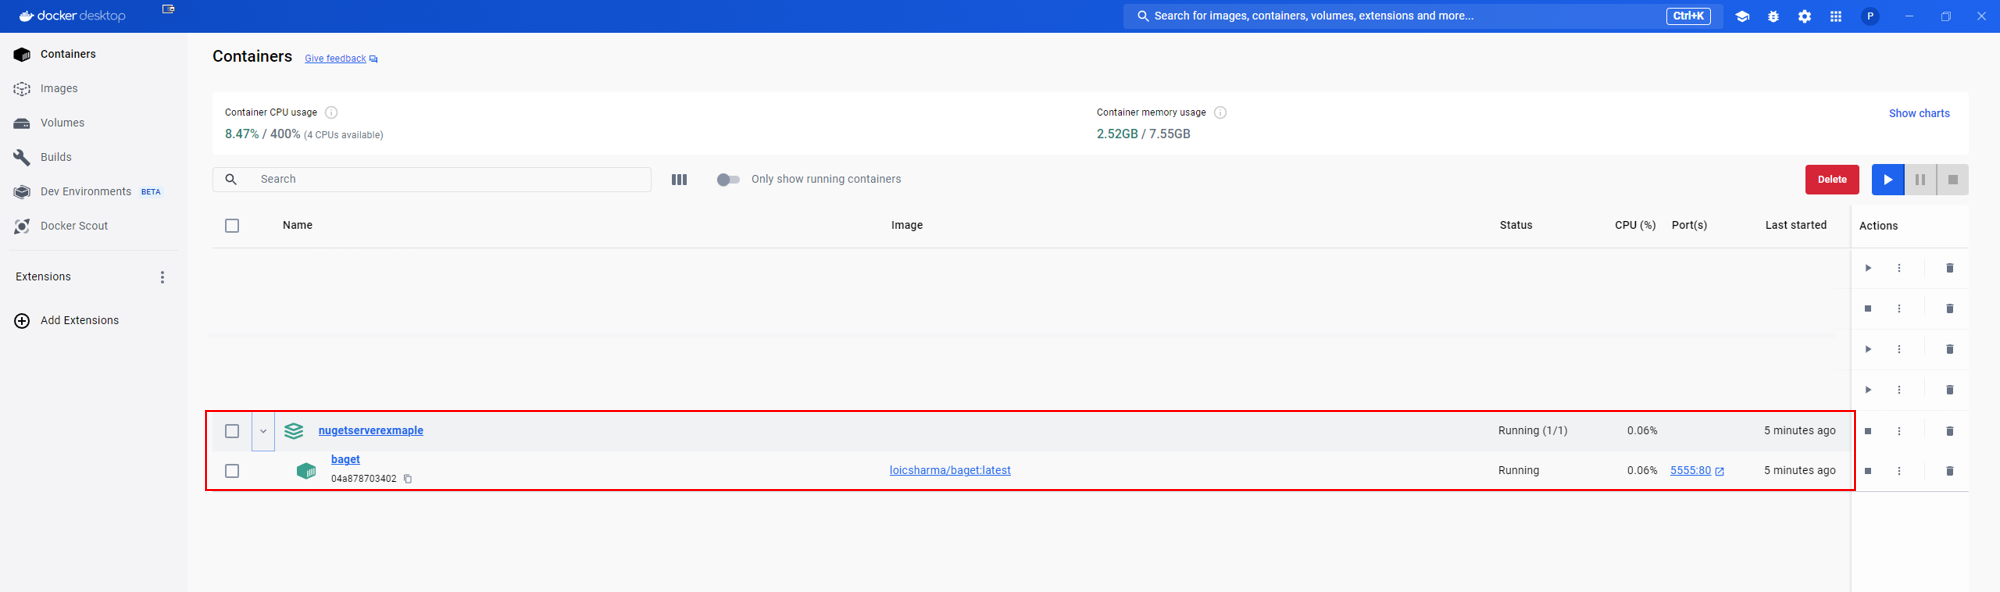Go to Images in the sidebar
This screenshot has height=592, width=2000.
58,89
